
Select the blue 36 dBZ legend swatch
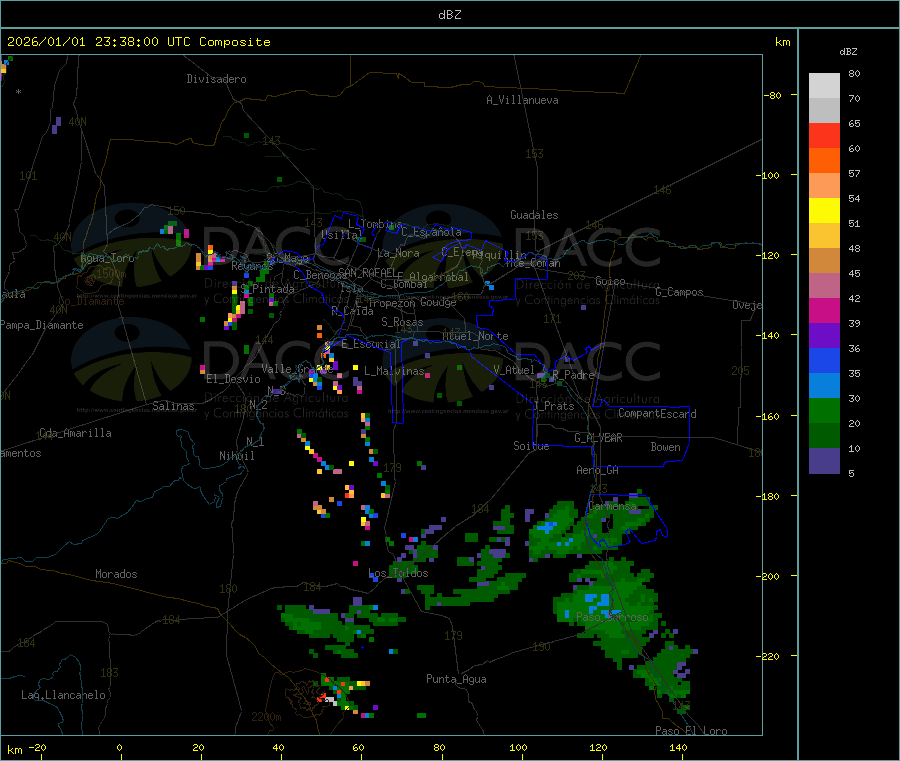(824, 360)
